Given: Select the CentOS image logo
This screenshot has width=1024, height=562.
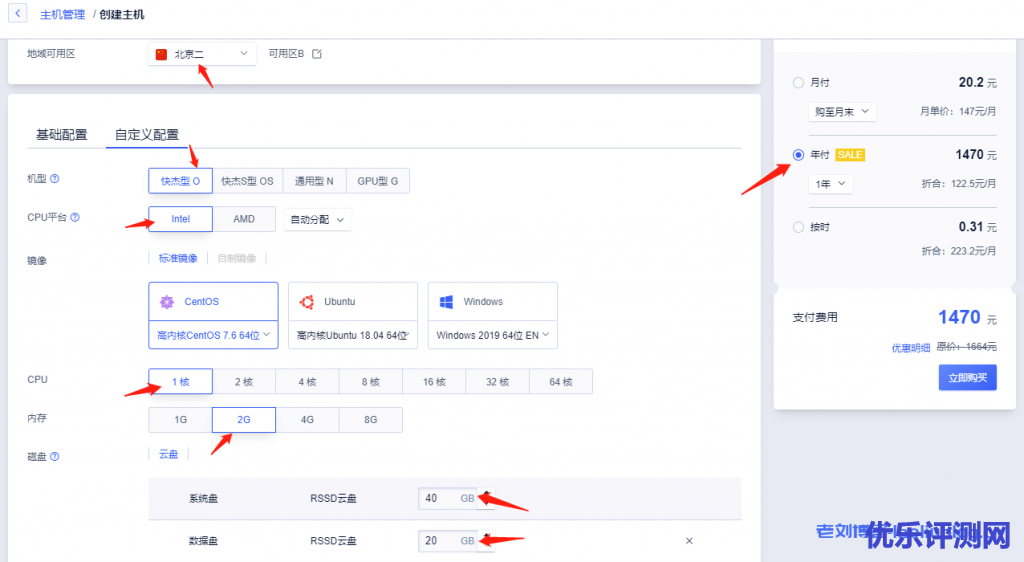Looking at the screenshot, I should click(168, 301).
